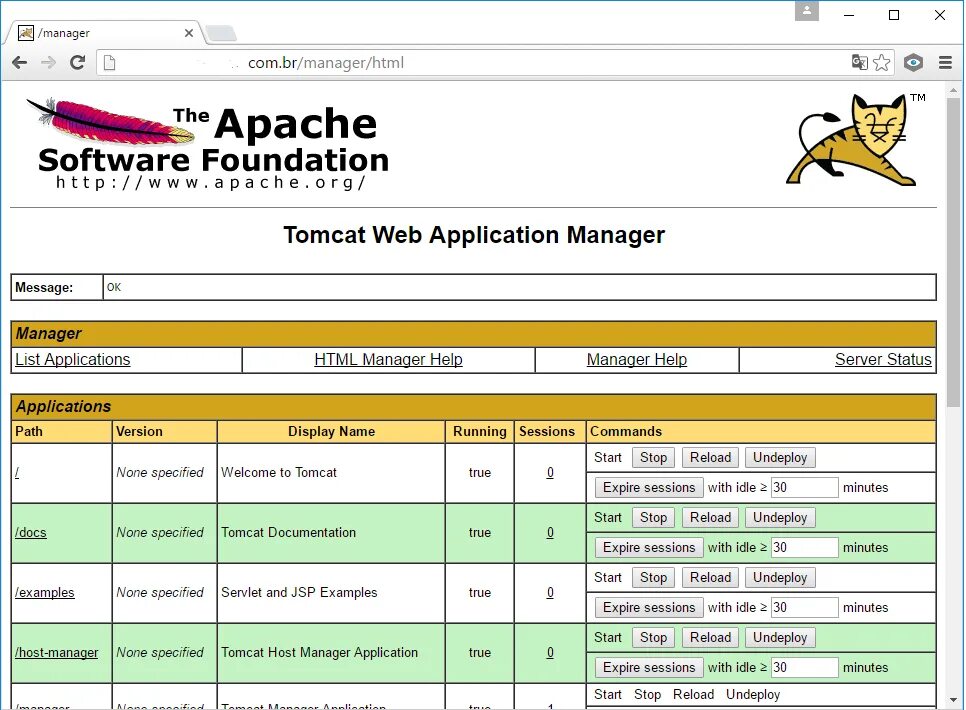Click the OK message text

click(114, 287)
